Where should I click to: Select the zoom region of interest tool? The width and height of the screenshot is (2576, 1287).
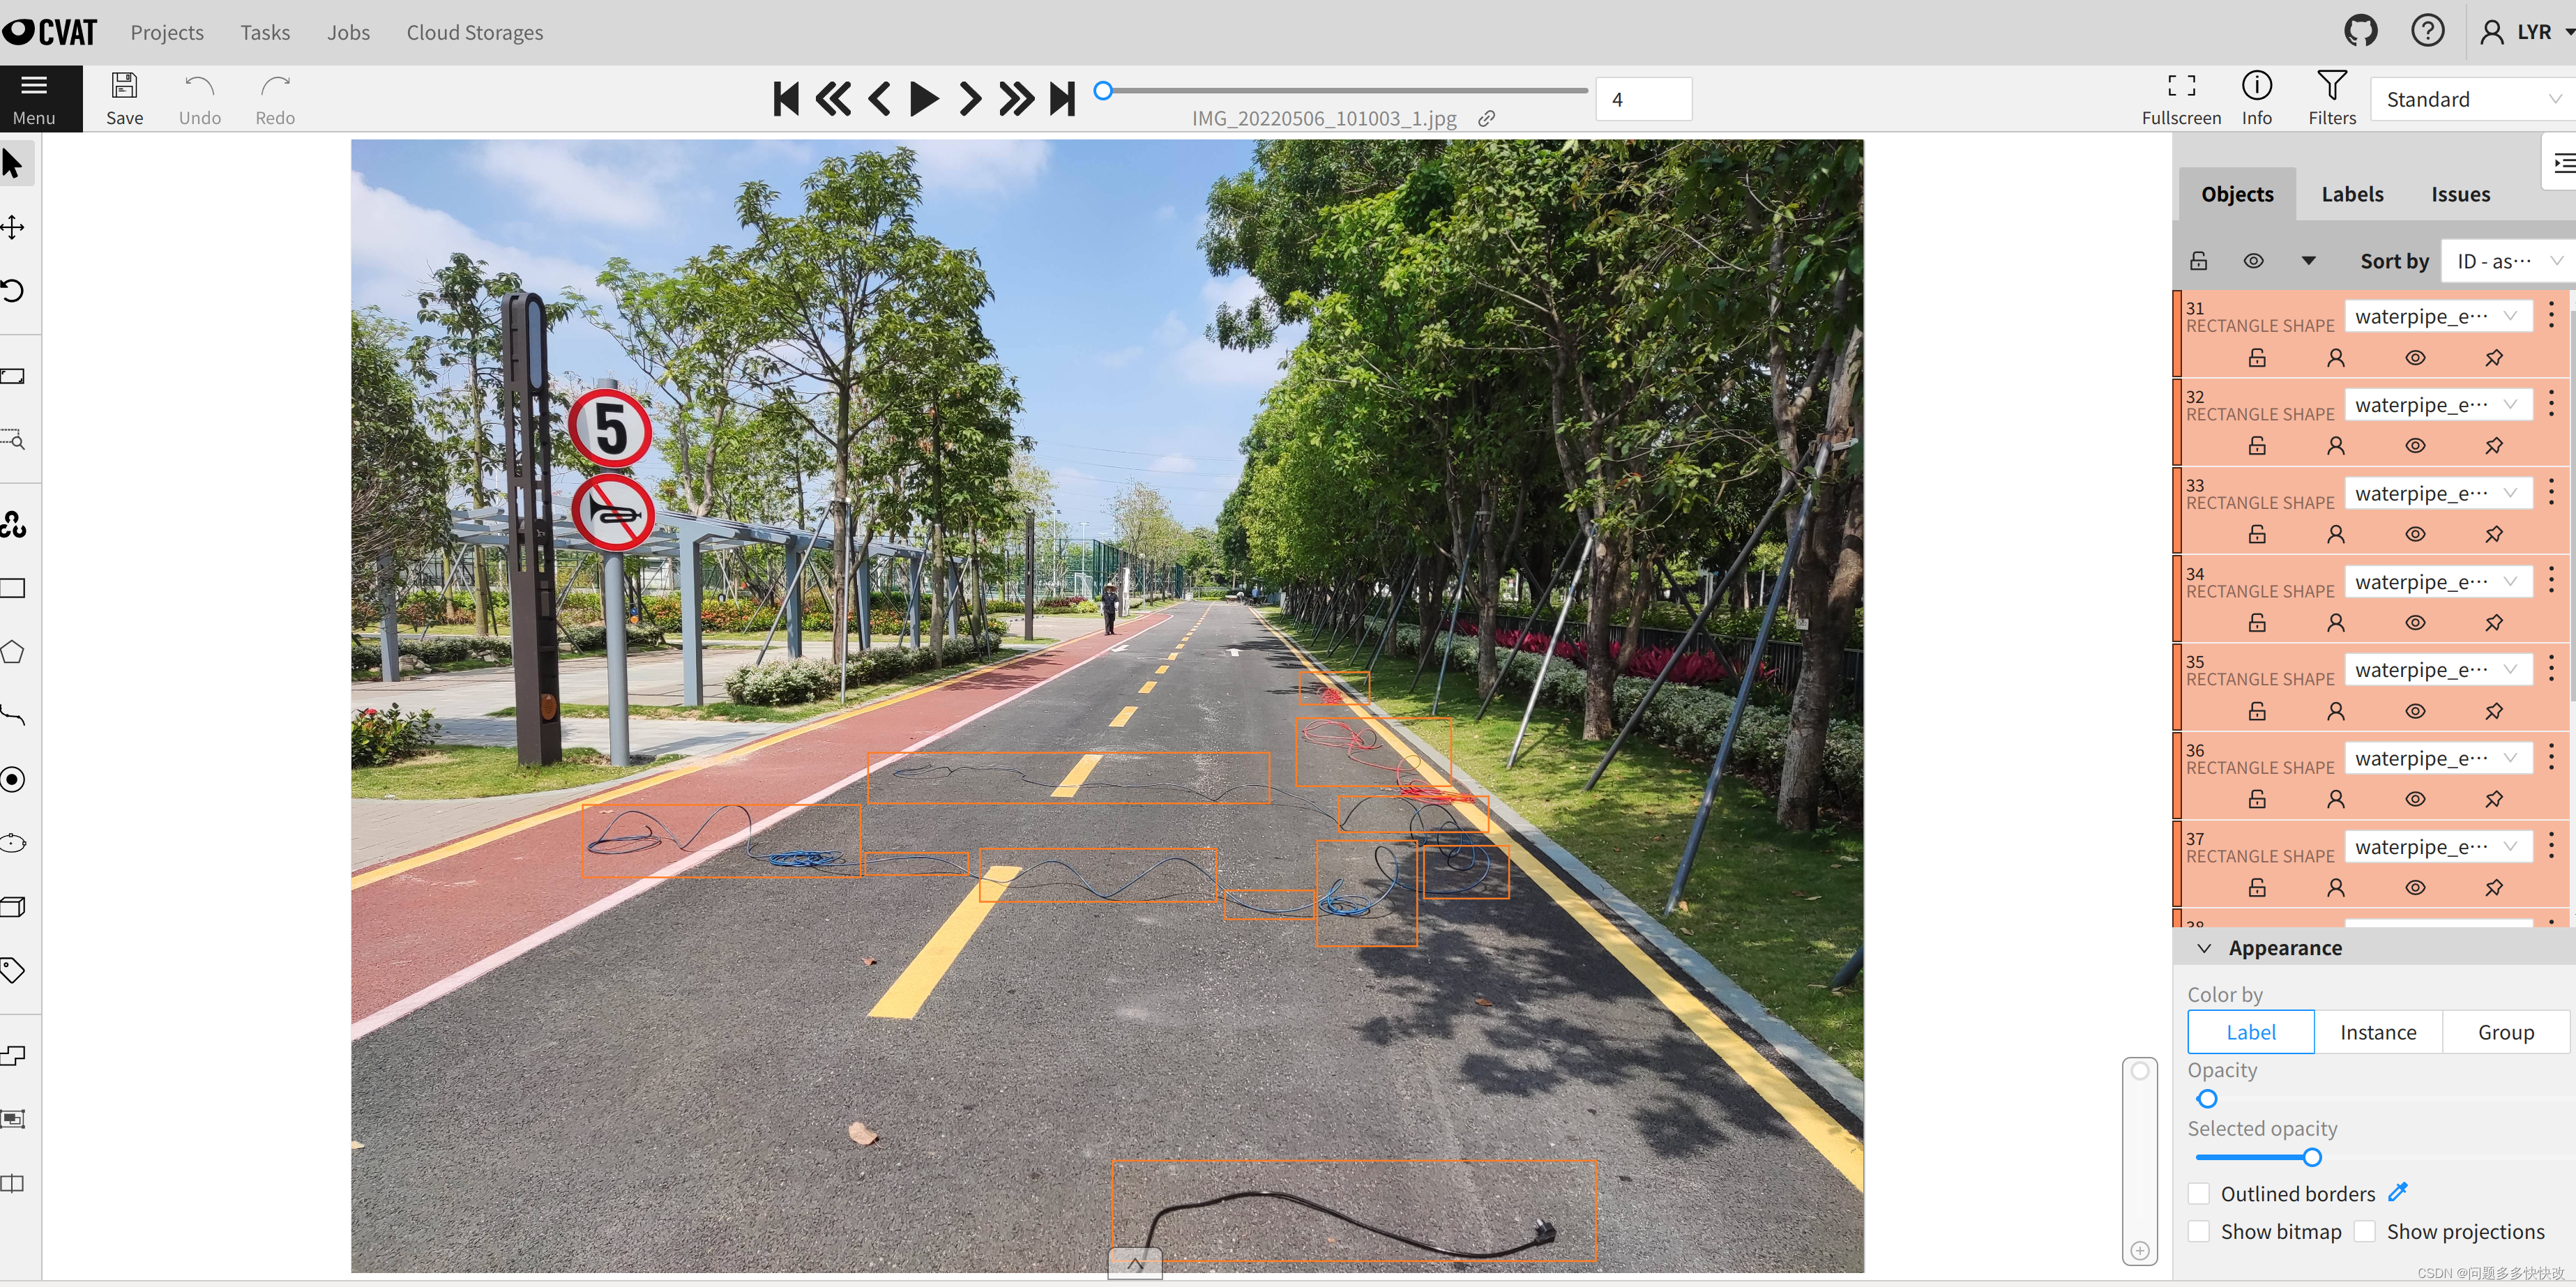click(13, 440)
